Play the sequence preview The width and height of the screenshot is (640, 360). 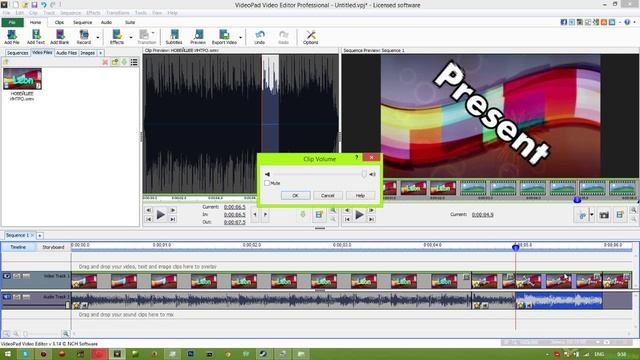359,214
